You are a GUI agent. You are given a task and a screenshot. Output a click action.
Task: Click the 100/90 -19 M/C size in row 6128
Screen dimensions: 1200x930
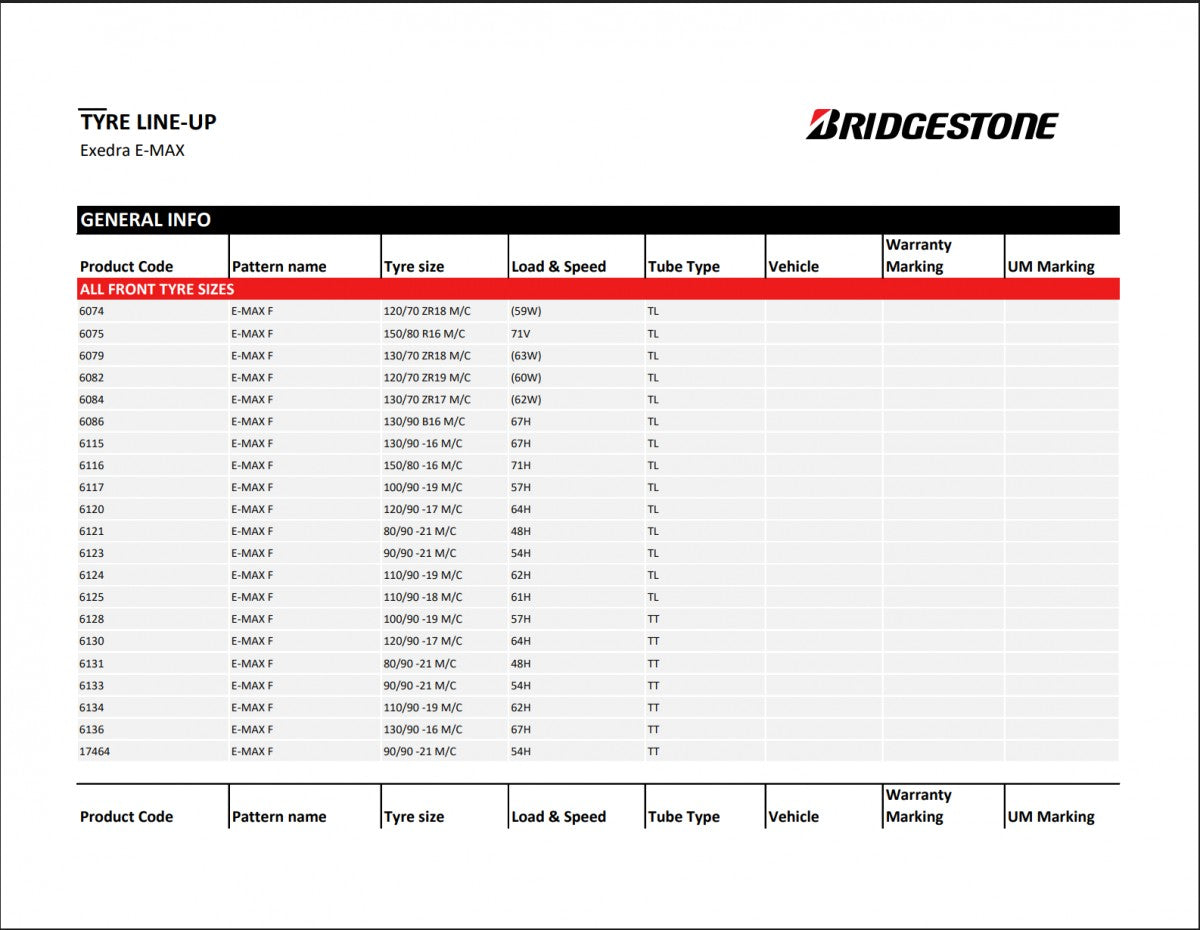[x=423, y=619]
